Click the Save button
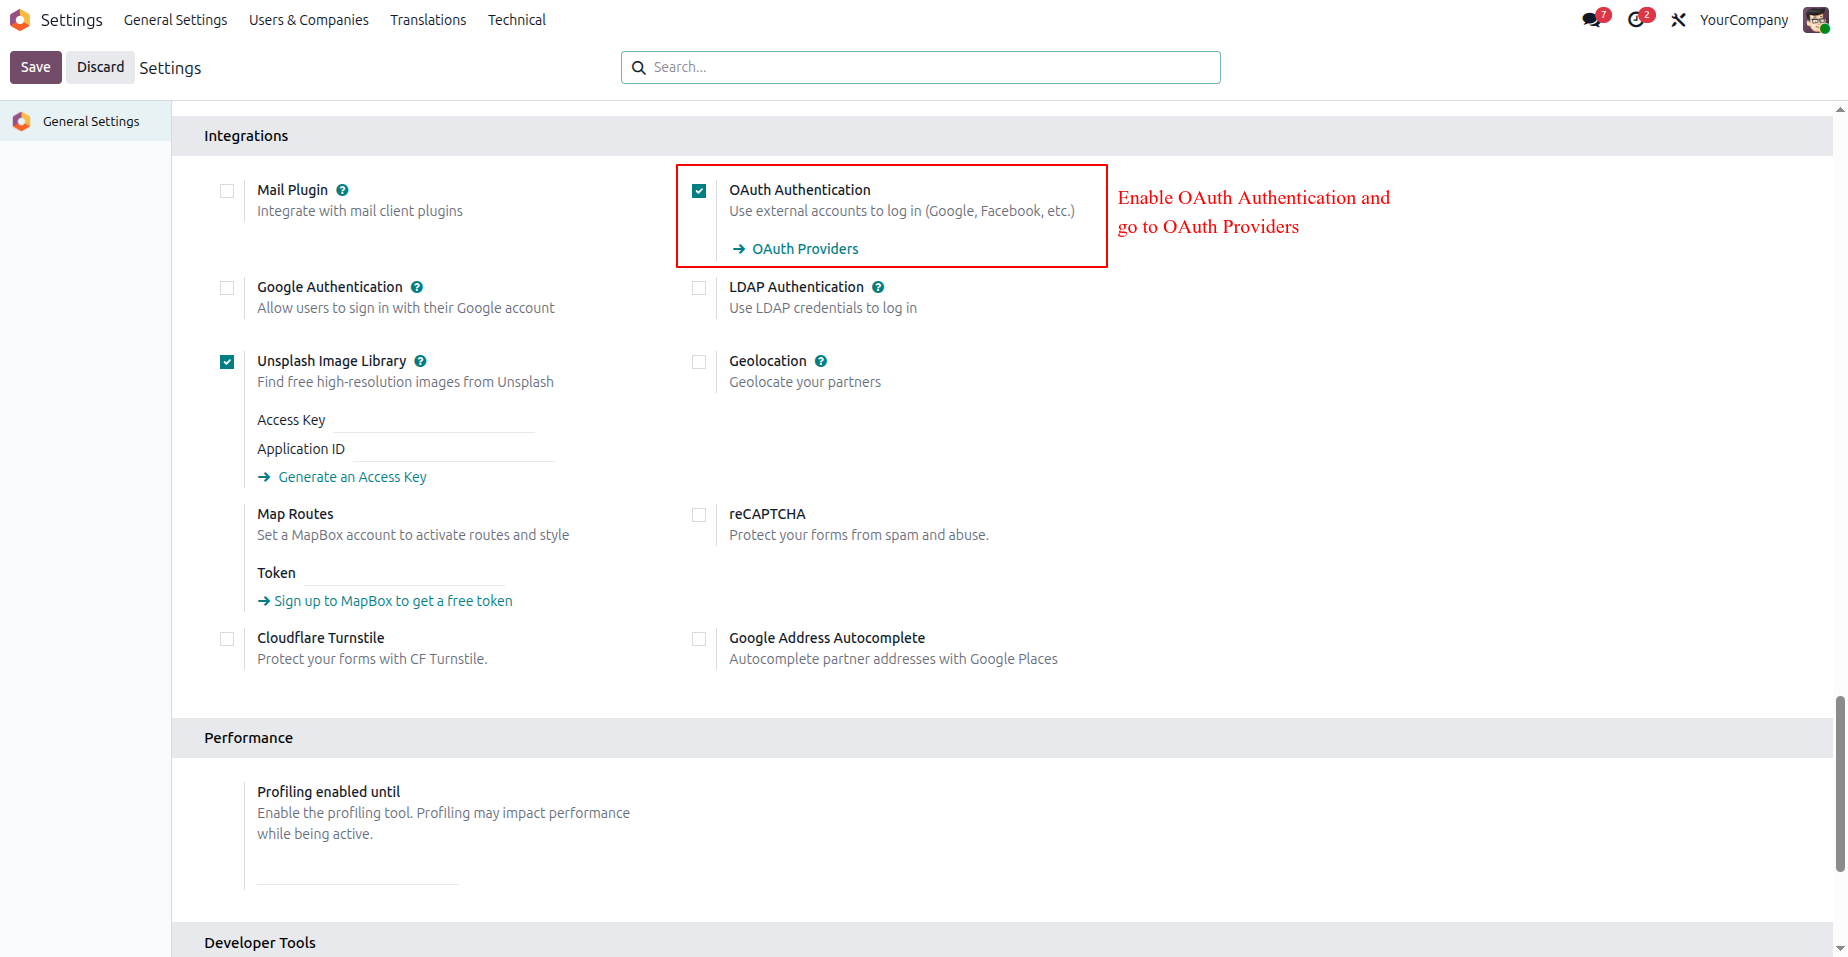Viewport: 1848px width, 957px height. 36,67
